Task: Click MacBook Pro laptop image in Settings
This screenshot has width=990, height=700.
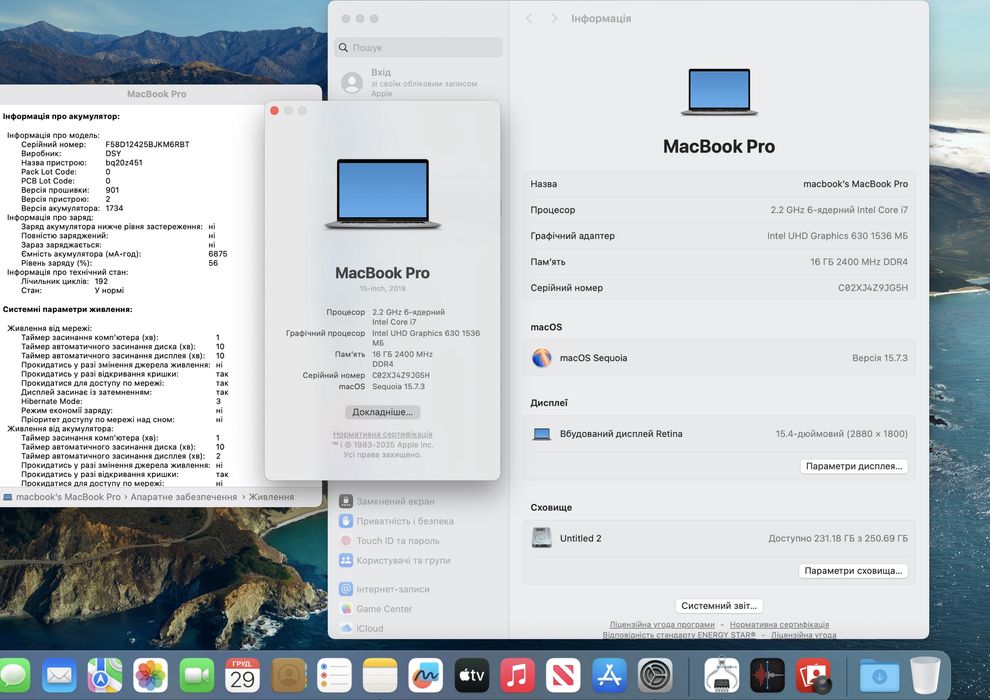Action: point(719,92)
